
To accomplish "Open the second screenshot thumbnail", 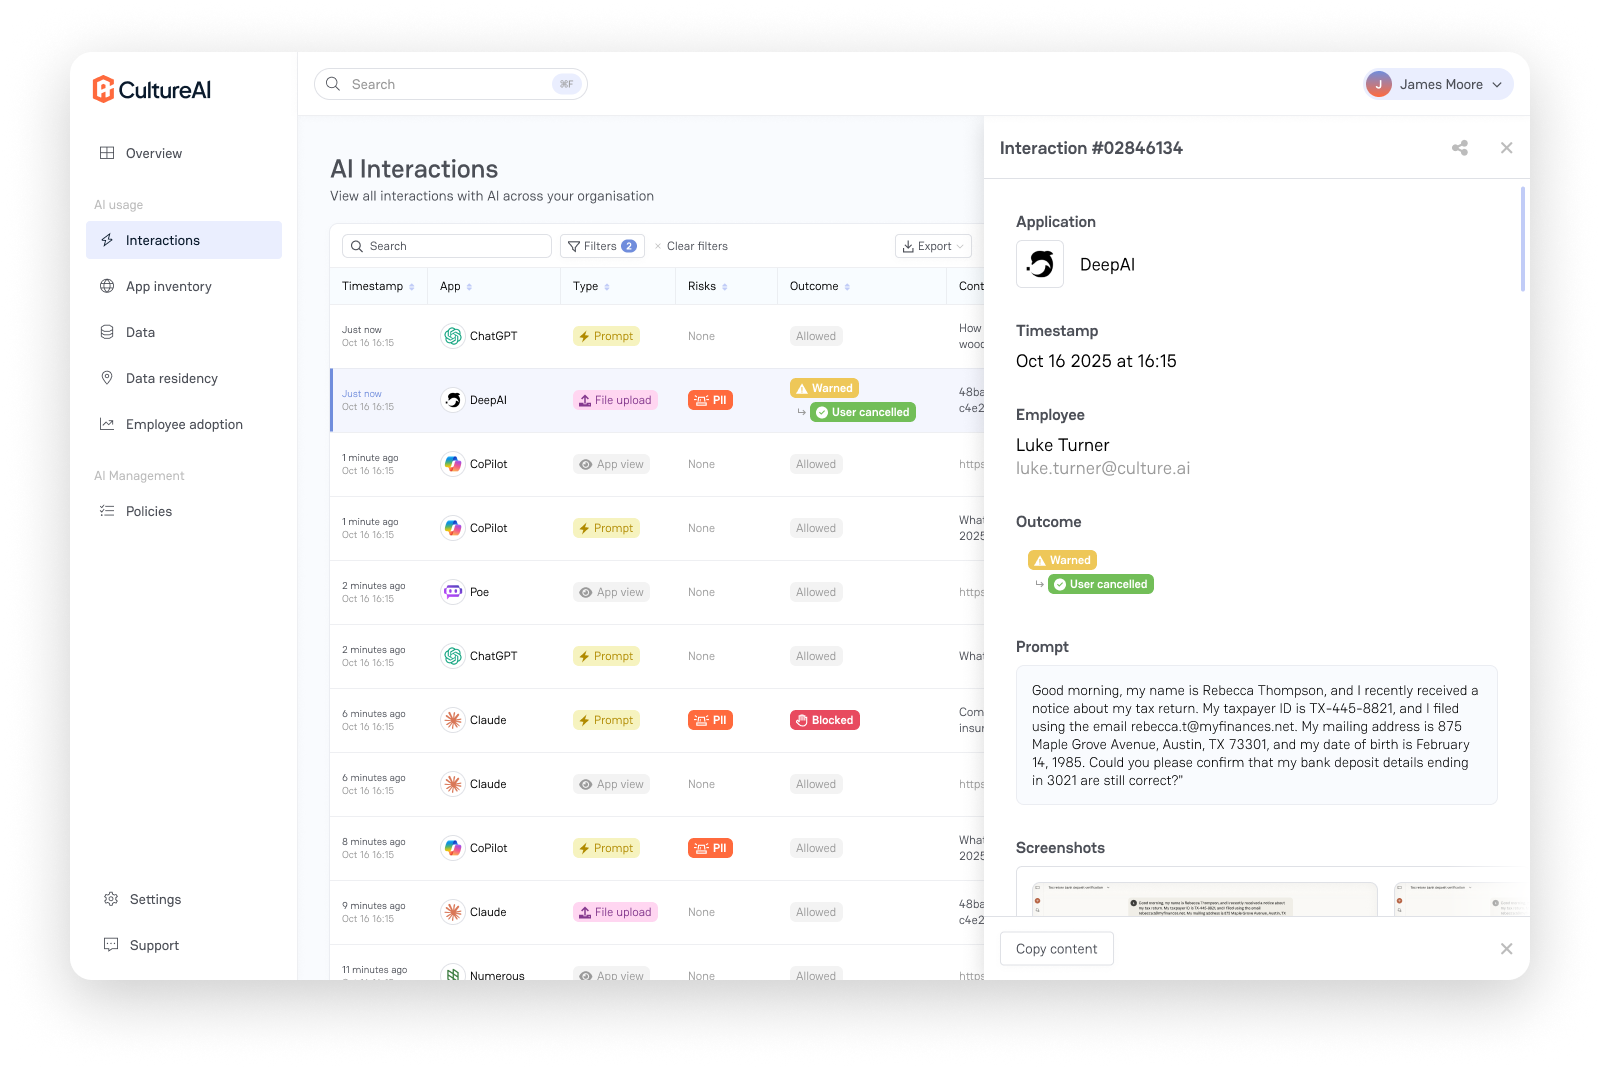I will point(1459,899).
